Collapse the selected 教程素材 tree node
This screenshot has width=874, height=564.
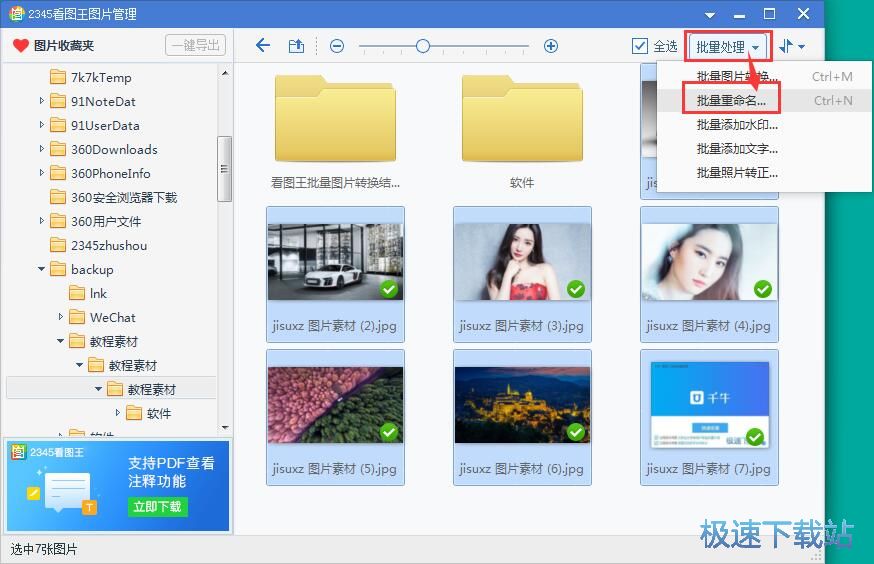(x=99, y=389)
